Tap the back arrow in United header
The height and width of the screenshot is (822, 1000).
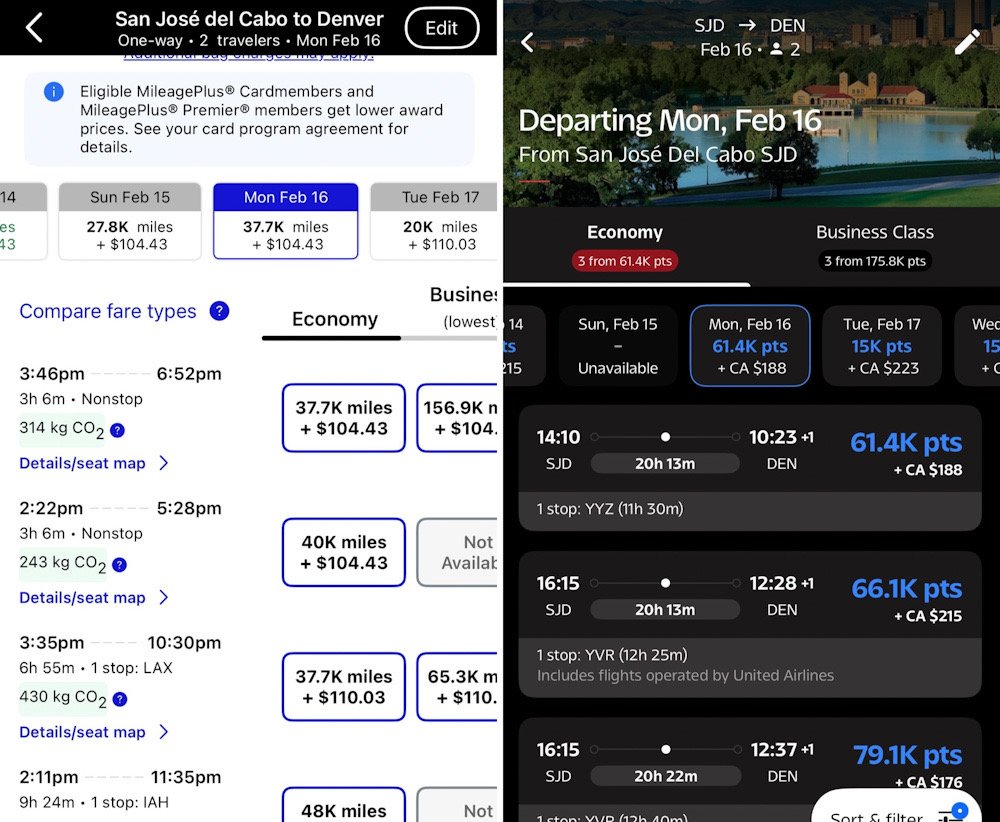[34, 28]
